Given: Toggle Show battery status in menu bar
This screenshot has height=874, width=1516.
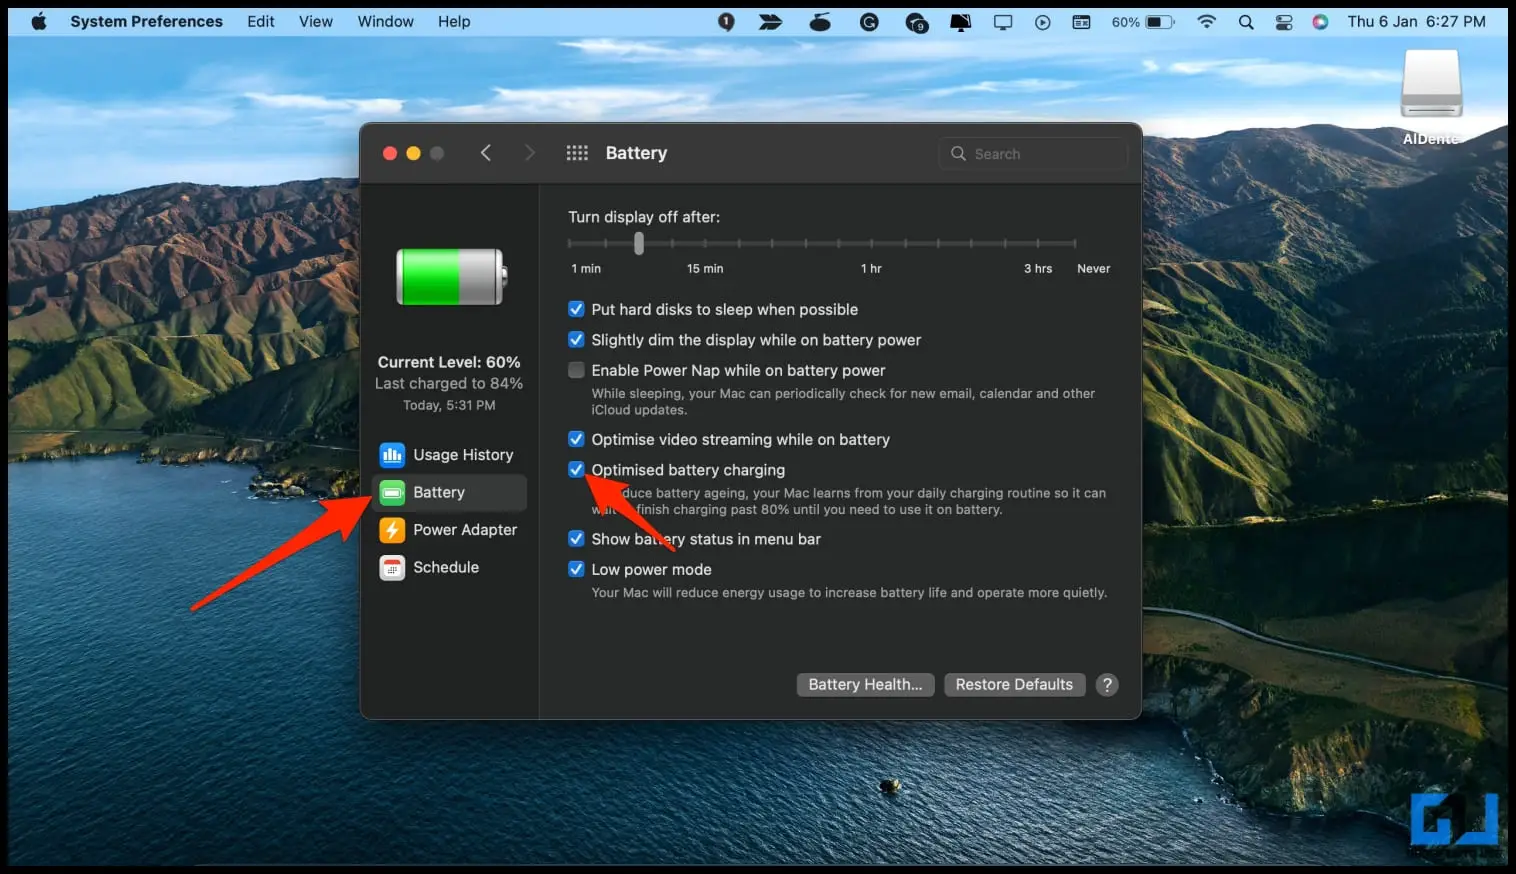Looking at the screenshot, I should (576, 539).
